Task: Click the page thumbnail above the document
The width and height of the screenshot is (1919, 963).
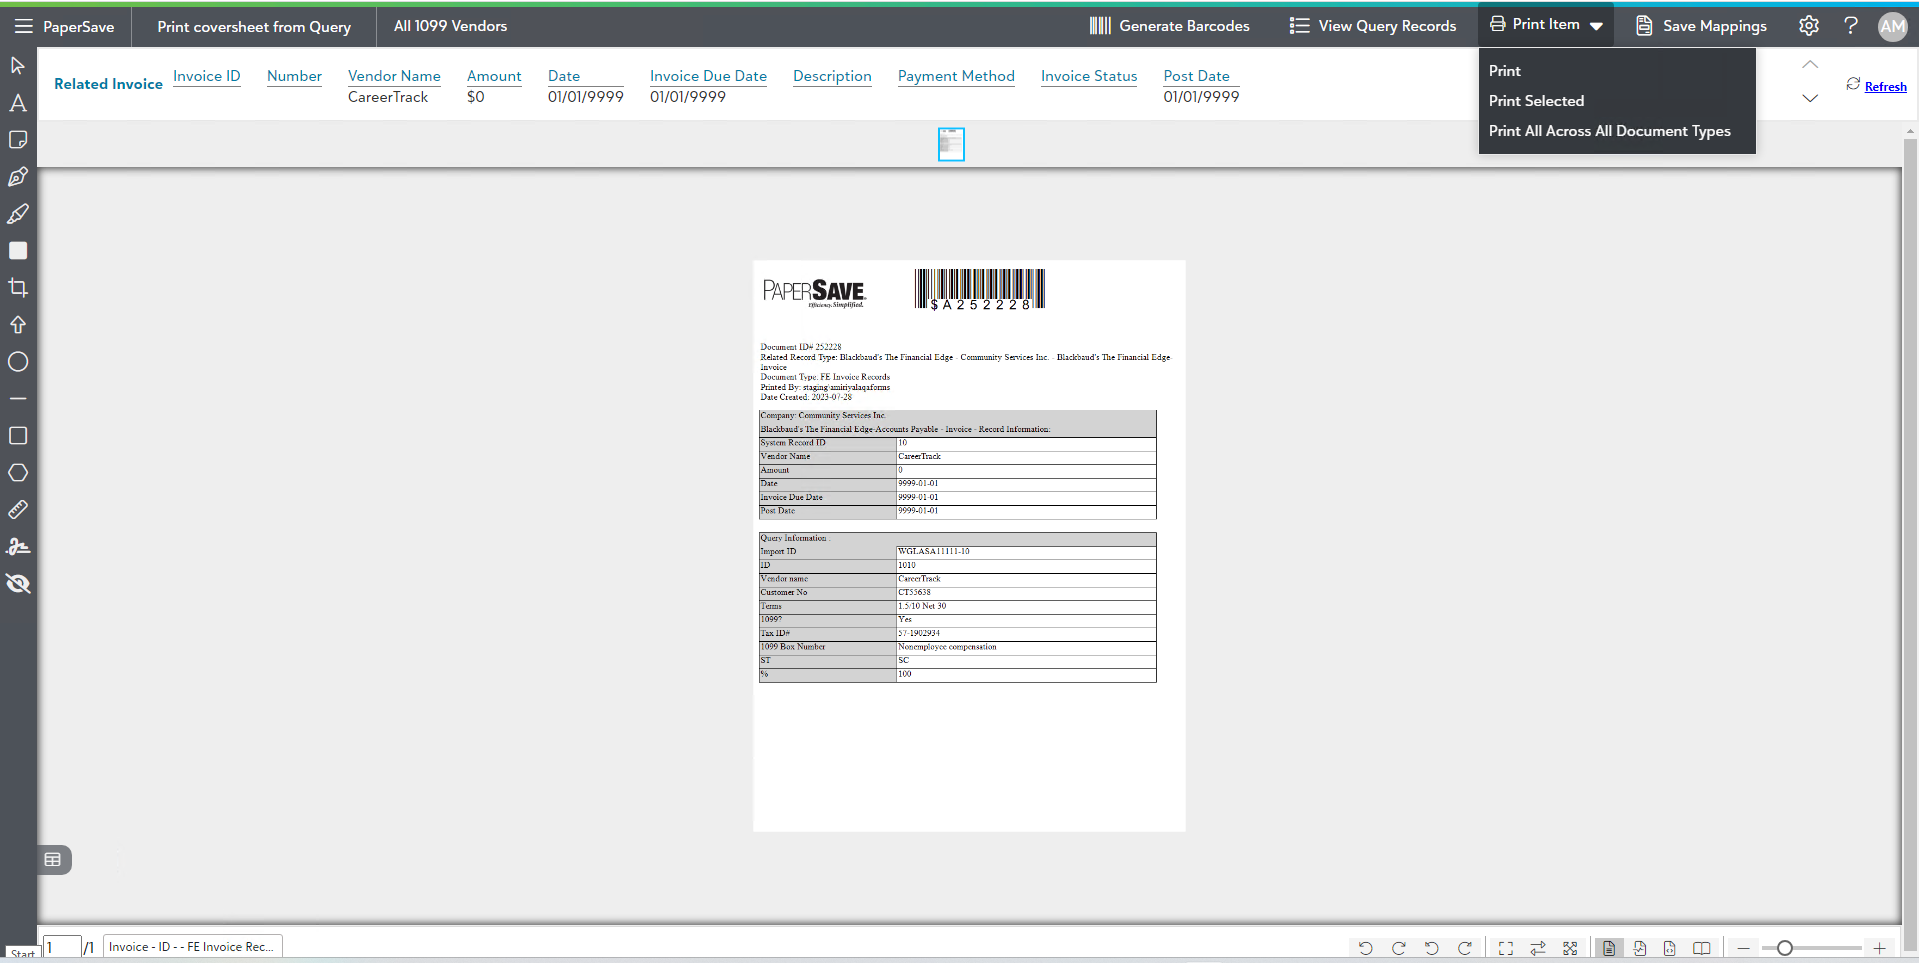Action: click(951, 144)
